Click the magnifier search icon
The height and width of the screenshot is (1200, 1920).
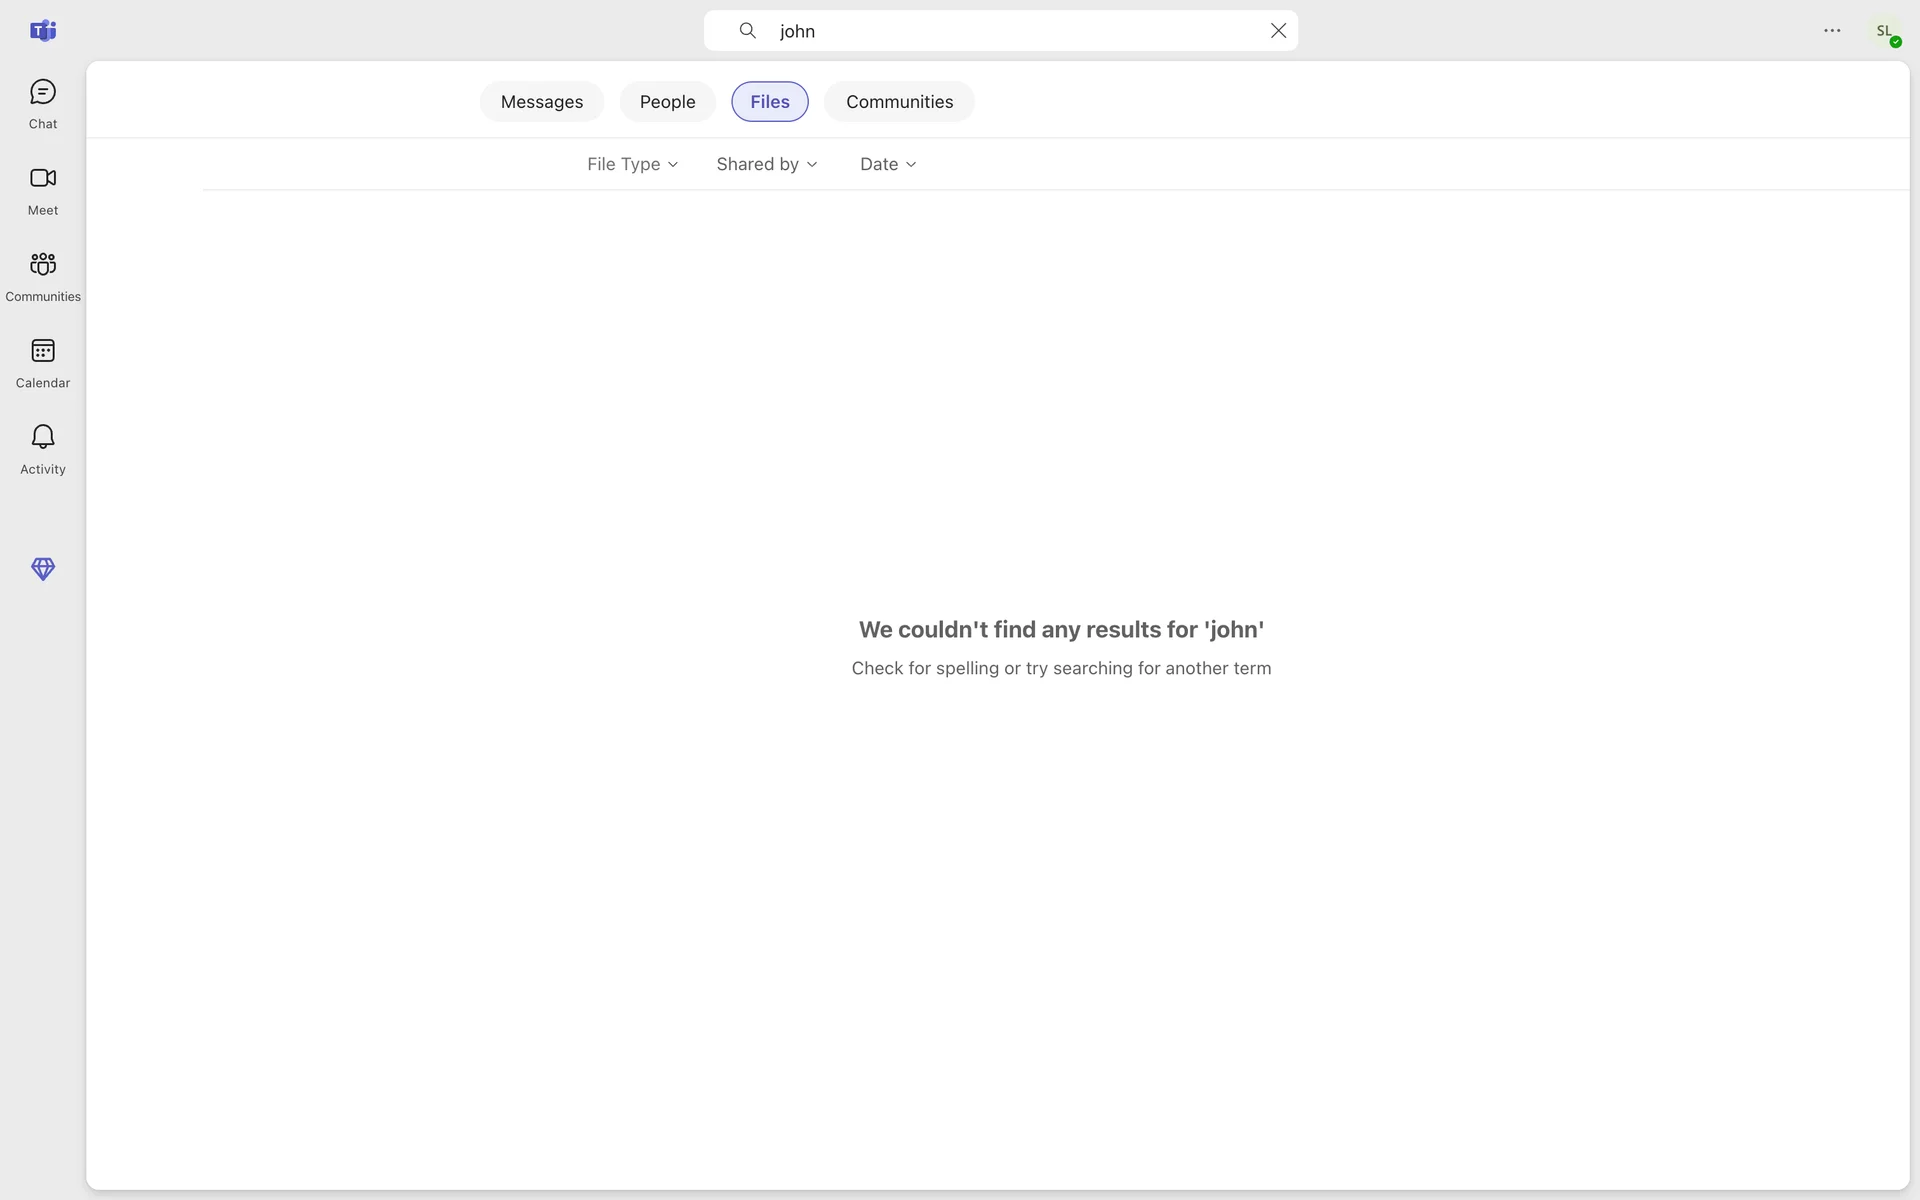point(747,31)
